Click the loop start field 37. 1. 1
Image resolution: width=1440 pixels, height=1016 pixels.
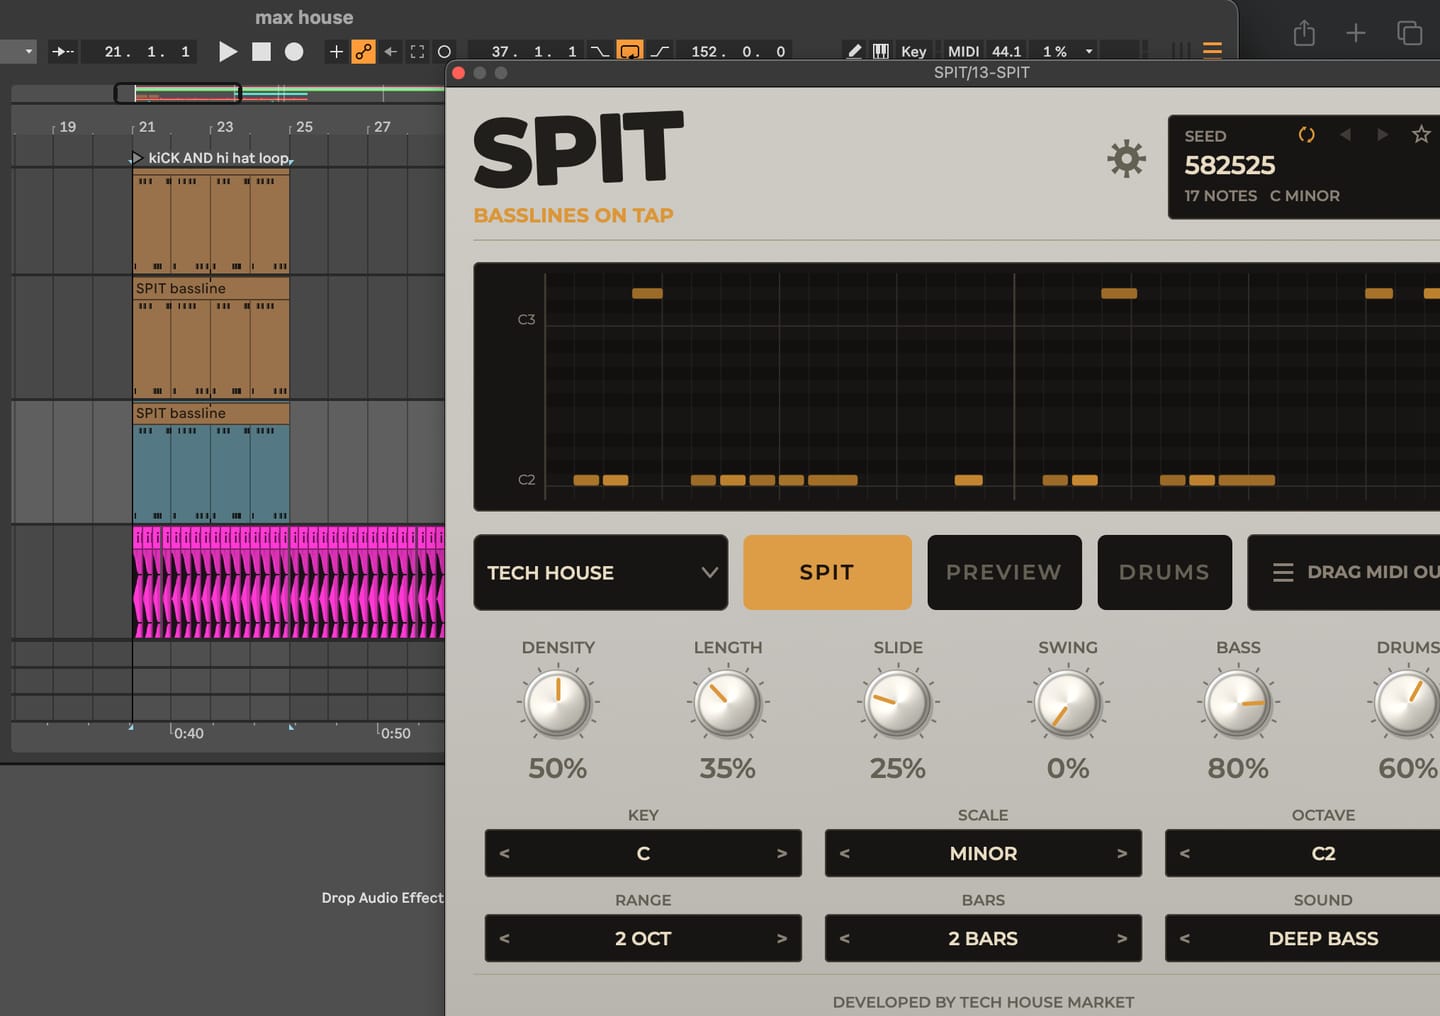coord(534,51)
